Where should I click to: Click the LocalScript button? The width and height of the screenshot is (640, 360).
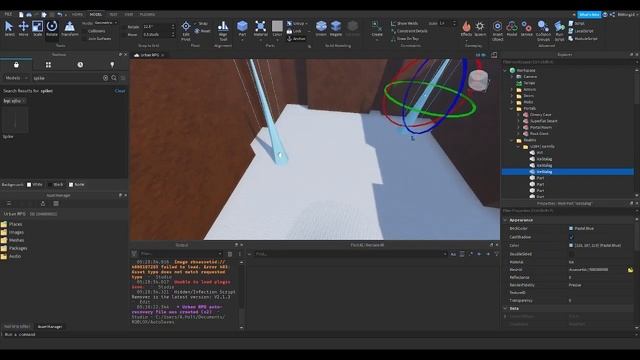(581, 31)
